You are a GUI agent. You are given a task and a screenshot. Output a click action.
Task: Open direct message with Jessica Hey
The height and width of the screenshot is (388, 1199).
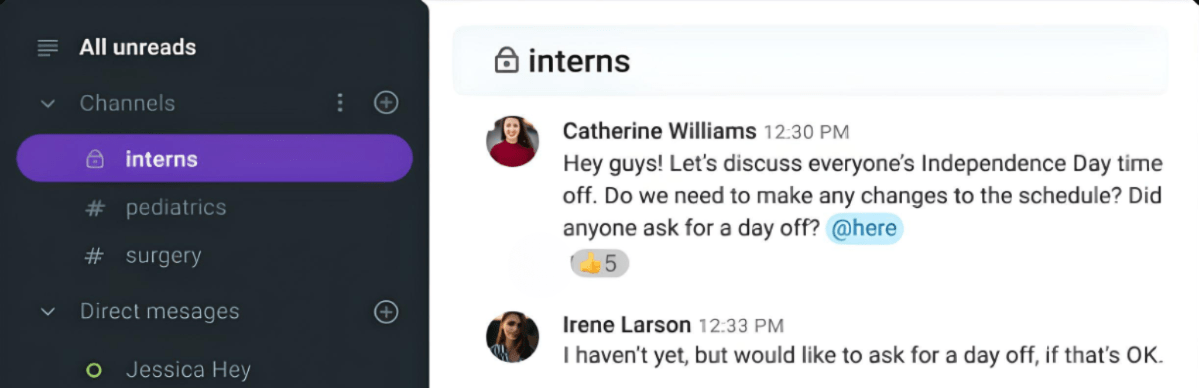pyautogui.click(x=188, y=370)
